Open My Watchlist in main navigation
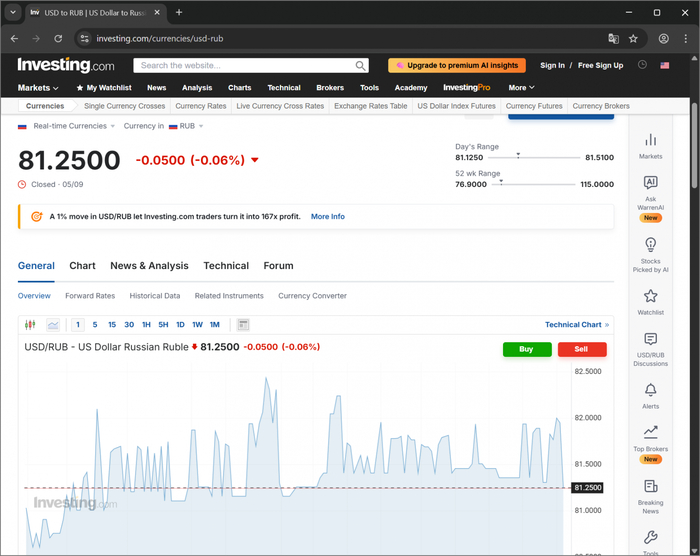 click(x=104, y=88)
